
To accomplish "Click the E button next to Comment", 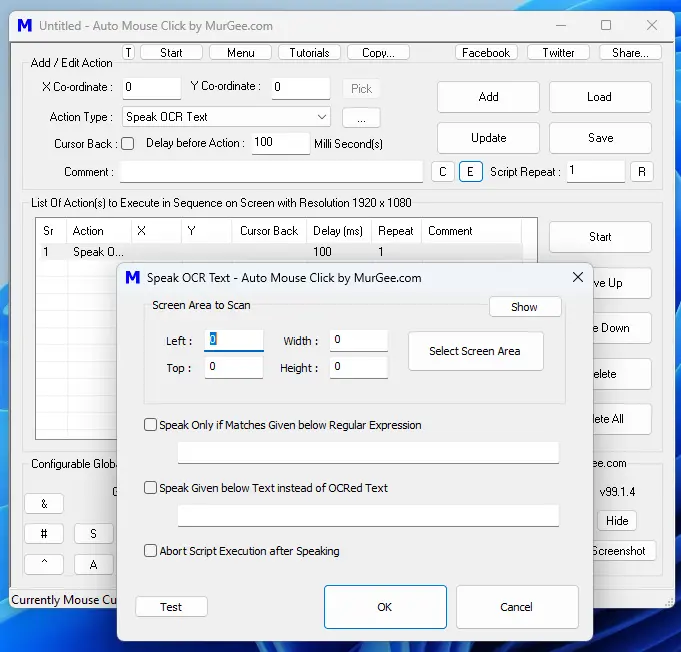I will (471, 172).
